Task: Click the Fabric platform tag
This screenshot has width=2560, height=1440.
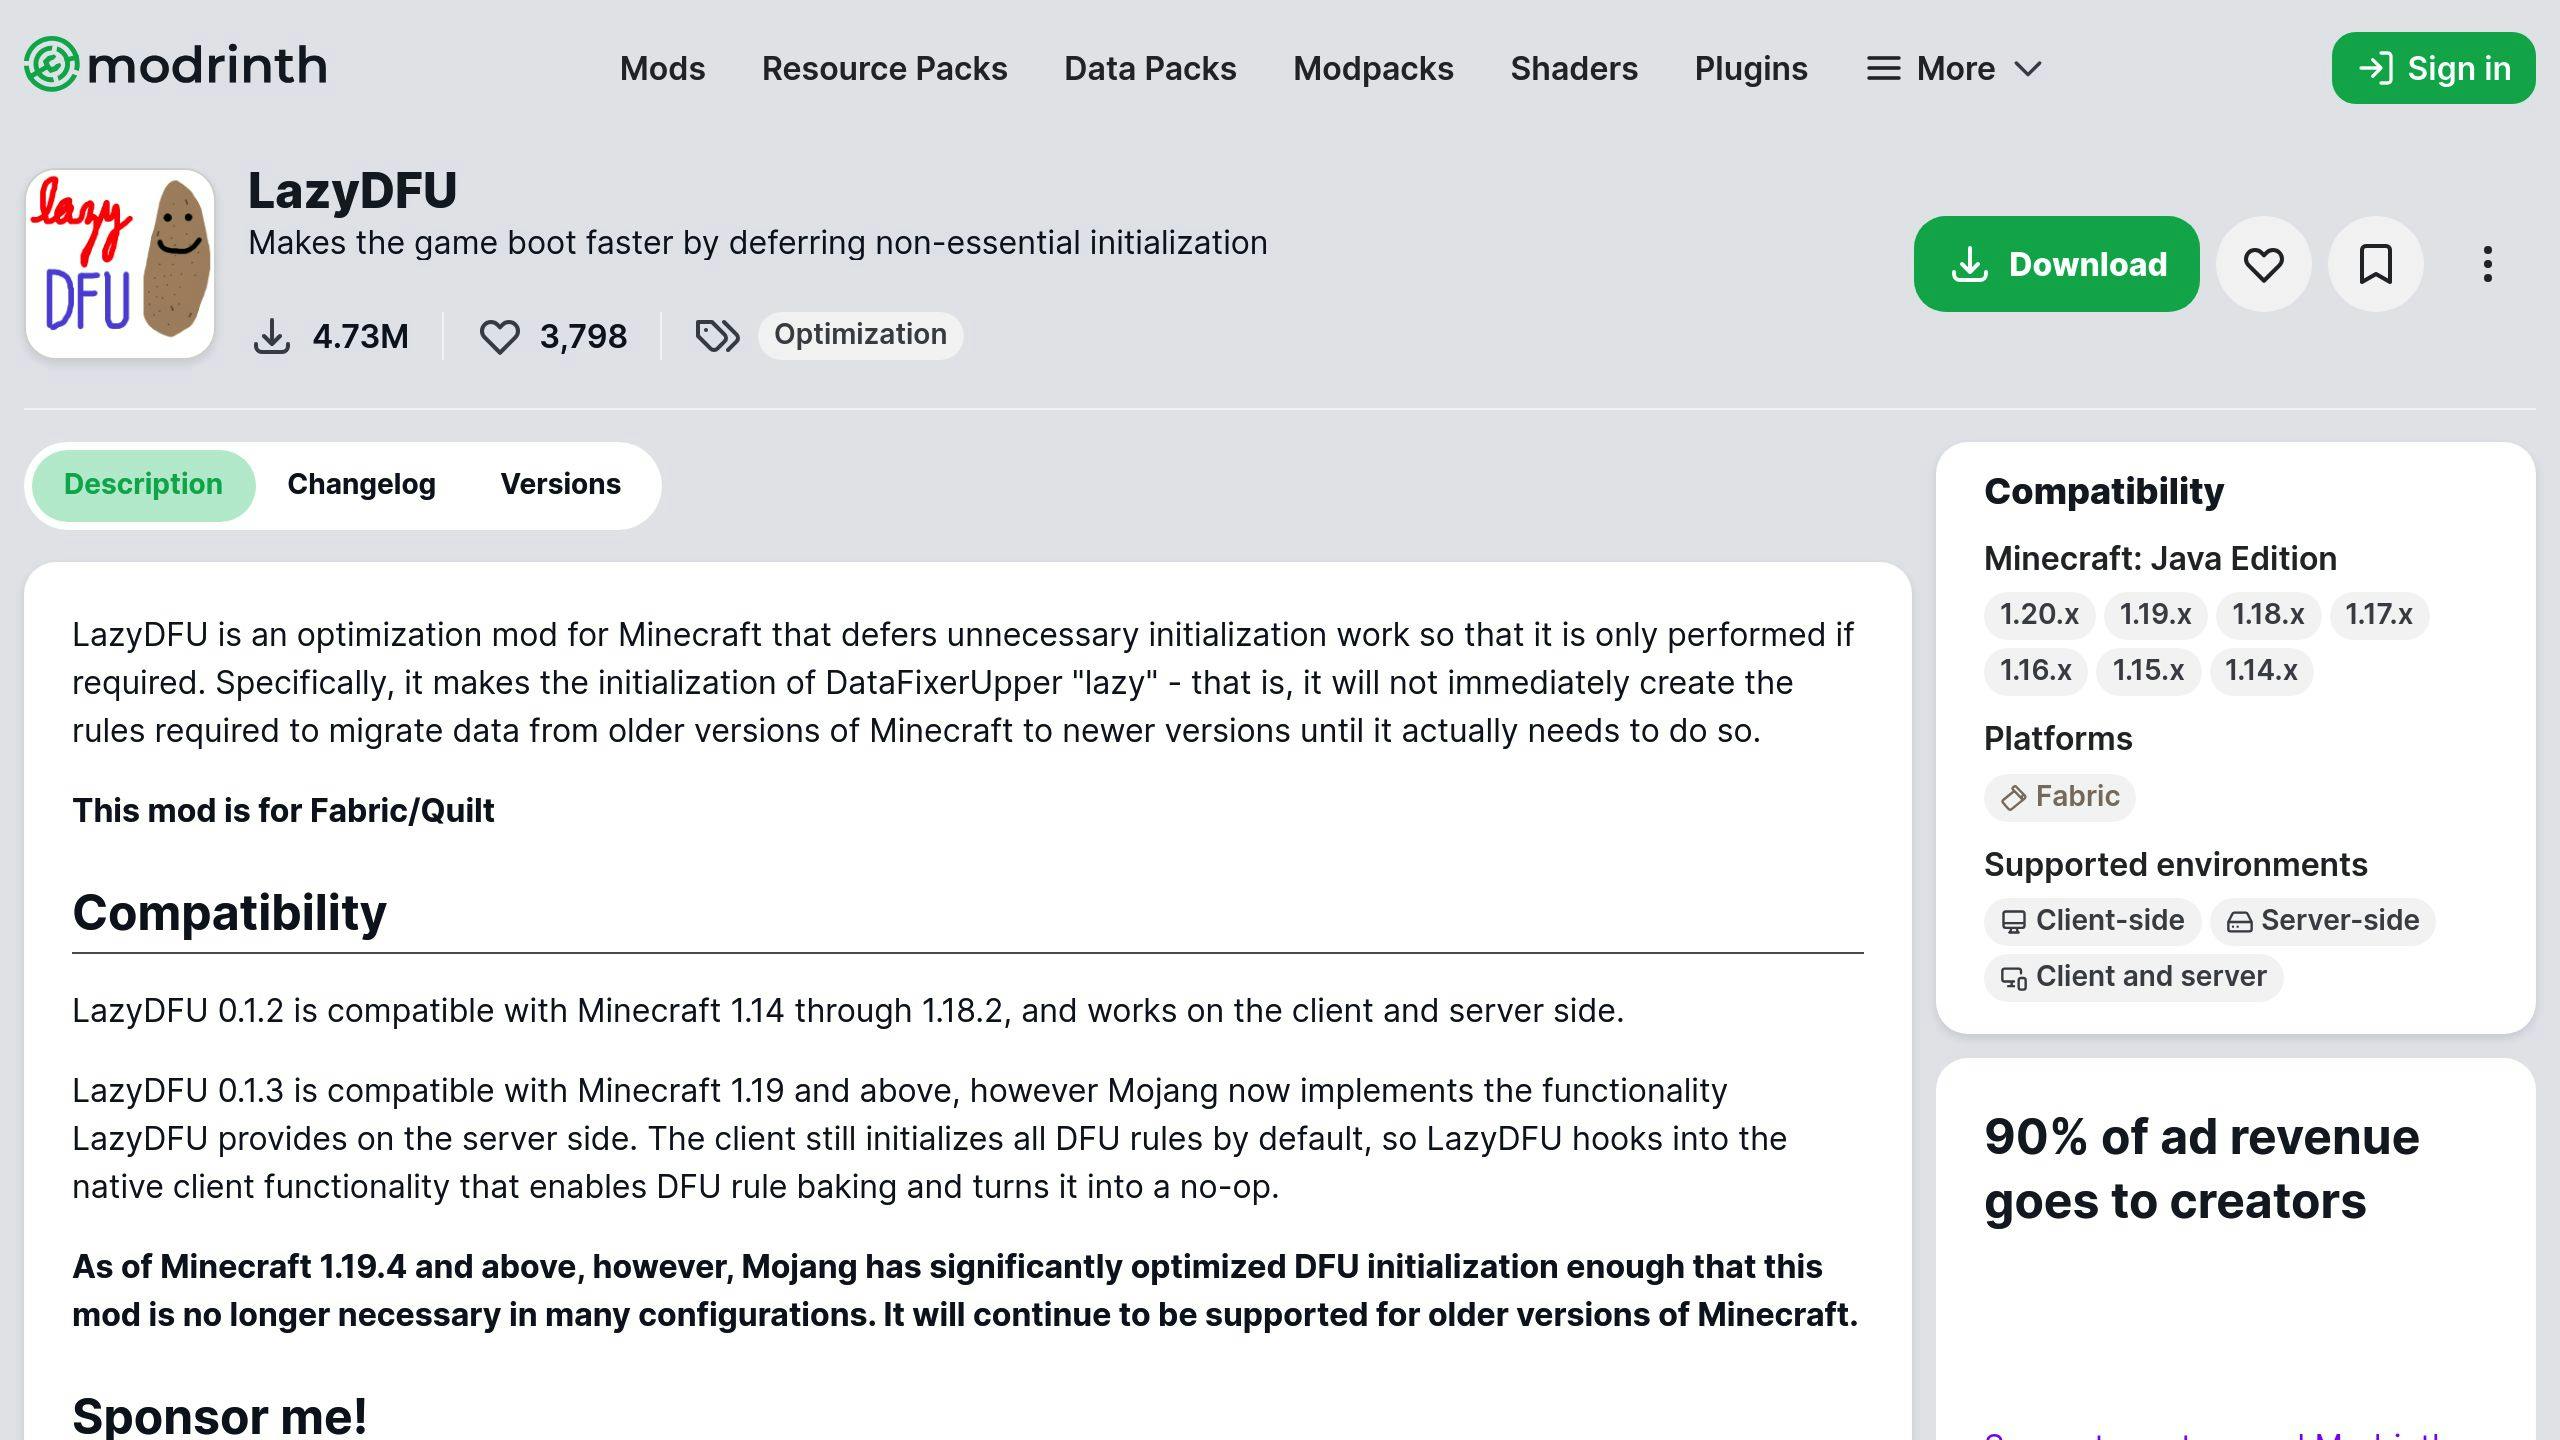Action: coord(2059,797)
